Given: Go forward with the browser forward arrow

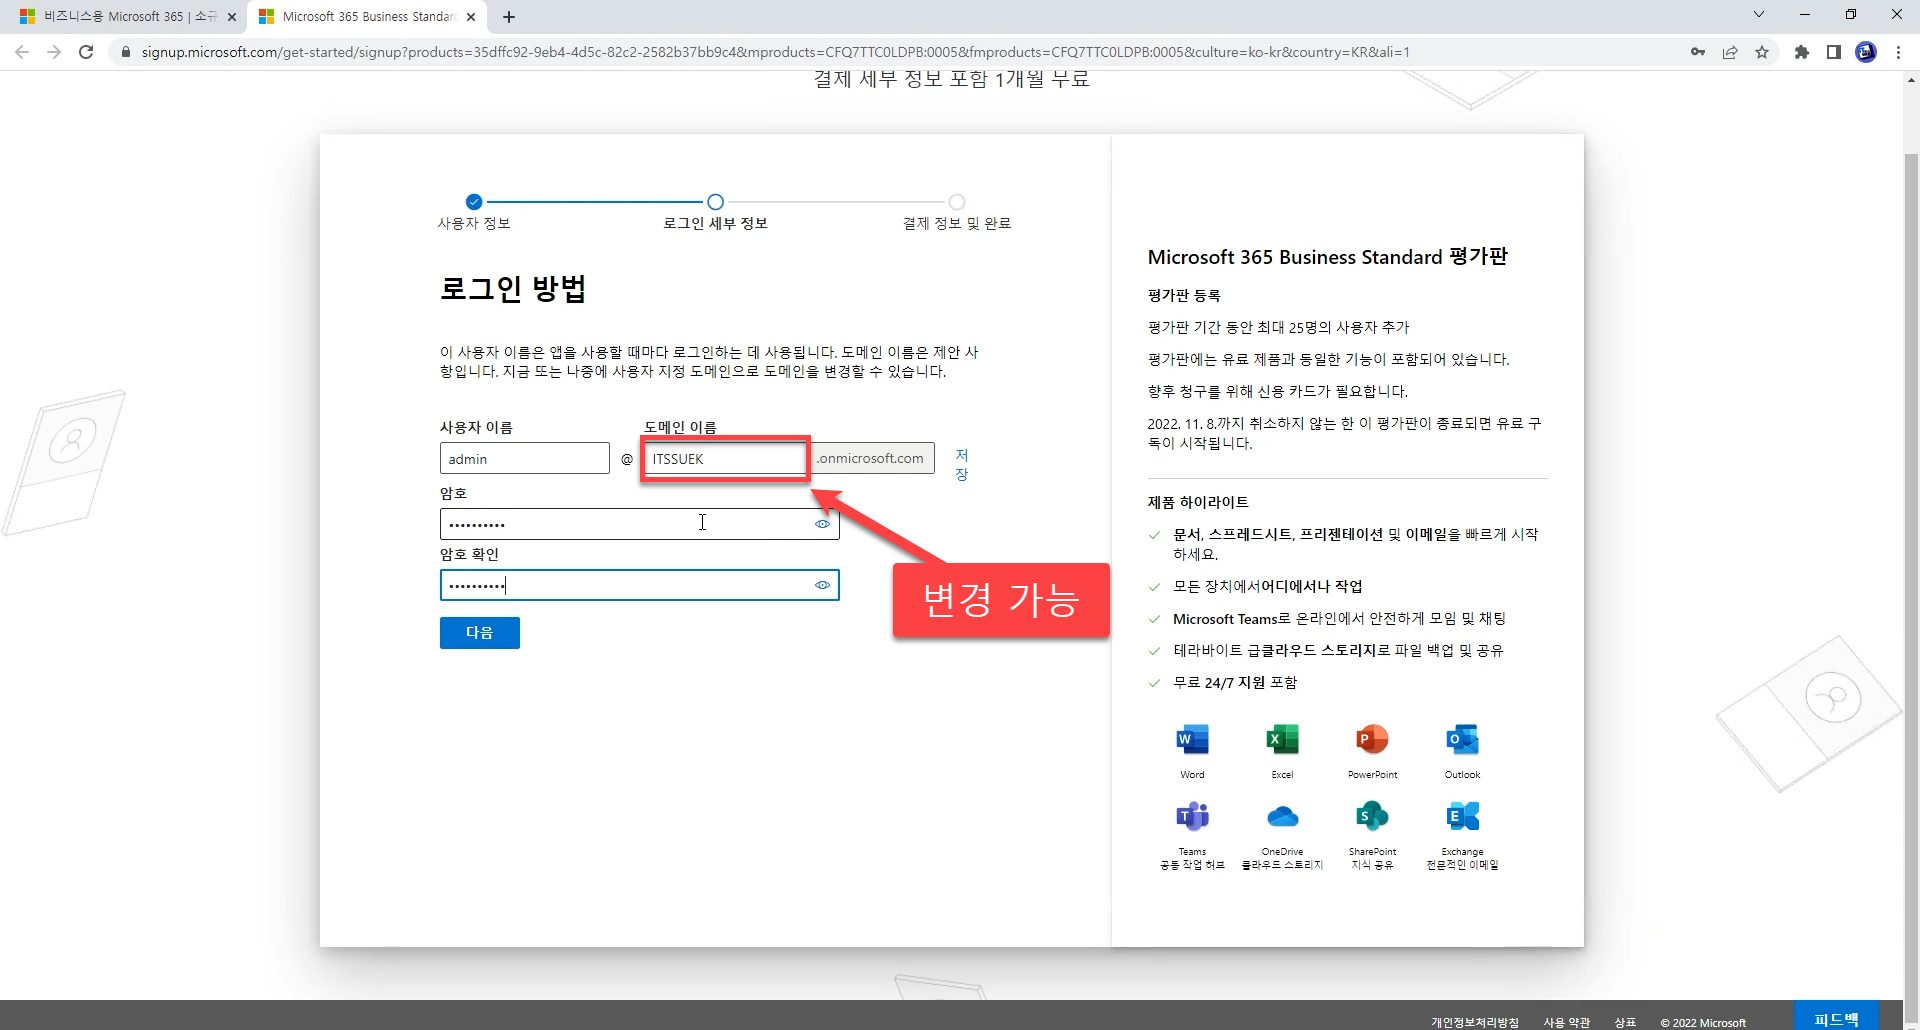Looking at the screenshot, I should coord(54,52).
